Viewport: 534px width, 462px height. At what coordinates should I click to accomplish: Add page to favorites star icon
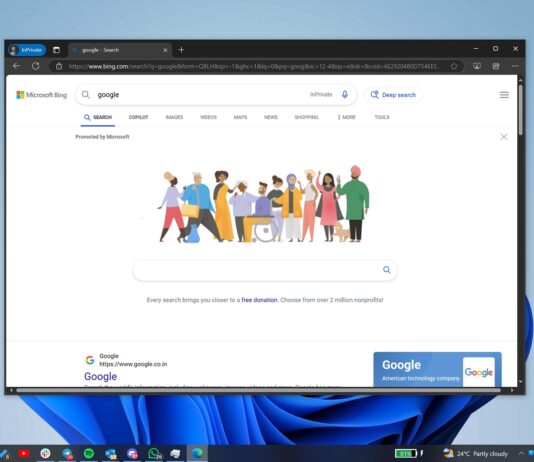pos(454,66)
